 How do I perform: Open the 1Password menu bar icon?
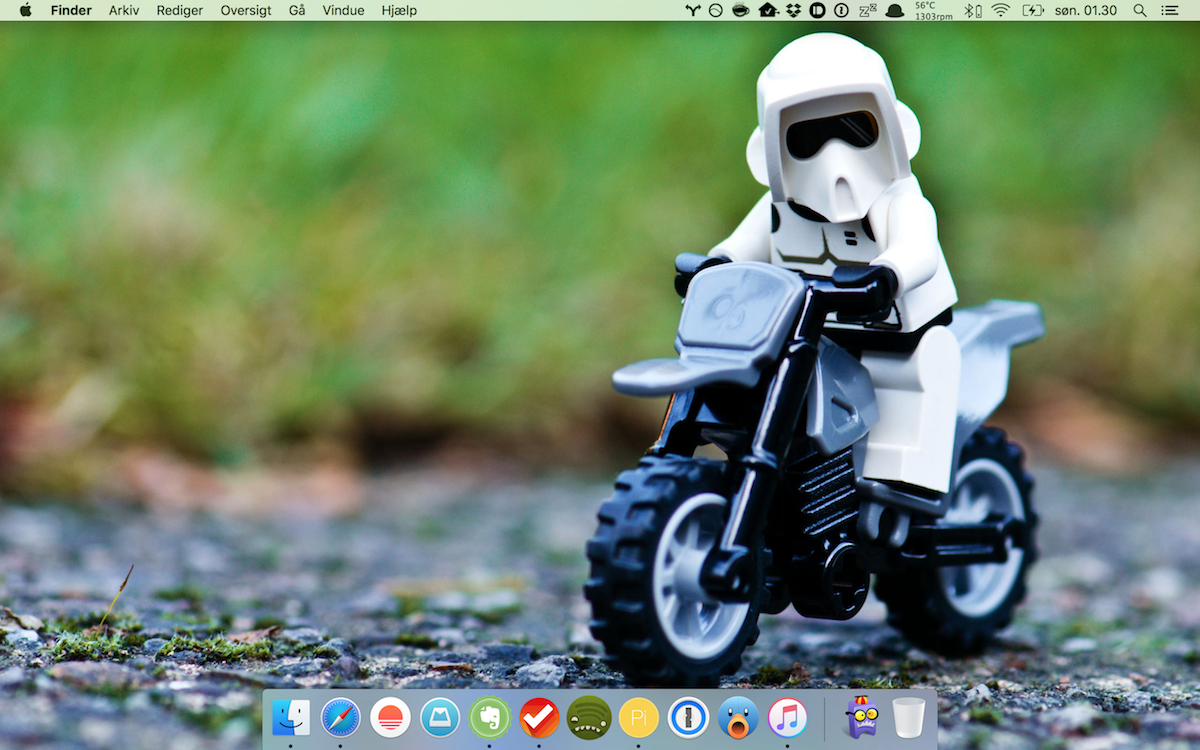coord(842,10)
